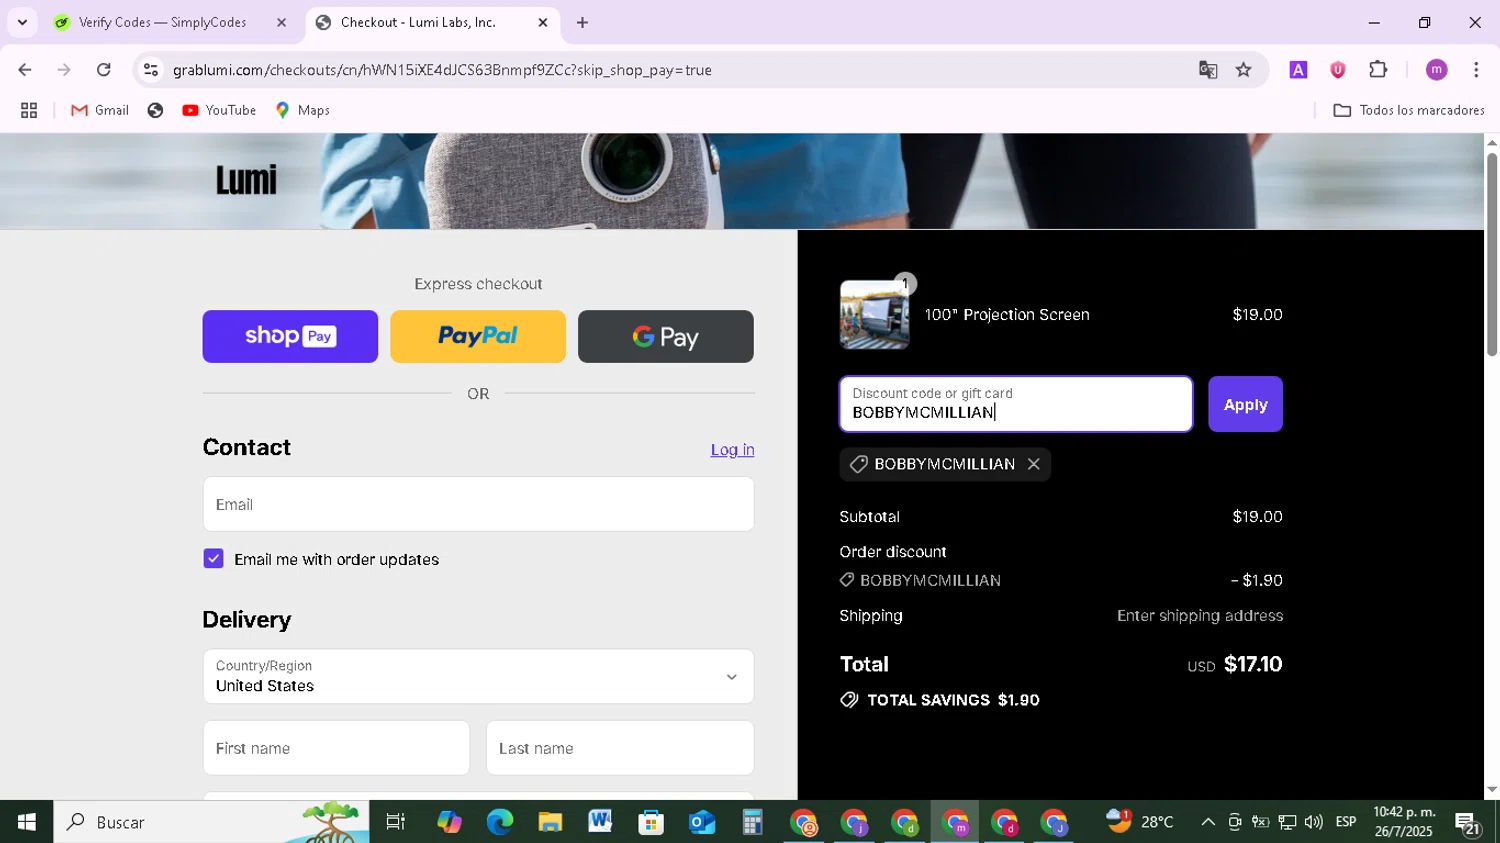The width and height of the screenshot is (1500, 843).
Task: Open Task View on the taskbar
Action: 396,822
